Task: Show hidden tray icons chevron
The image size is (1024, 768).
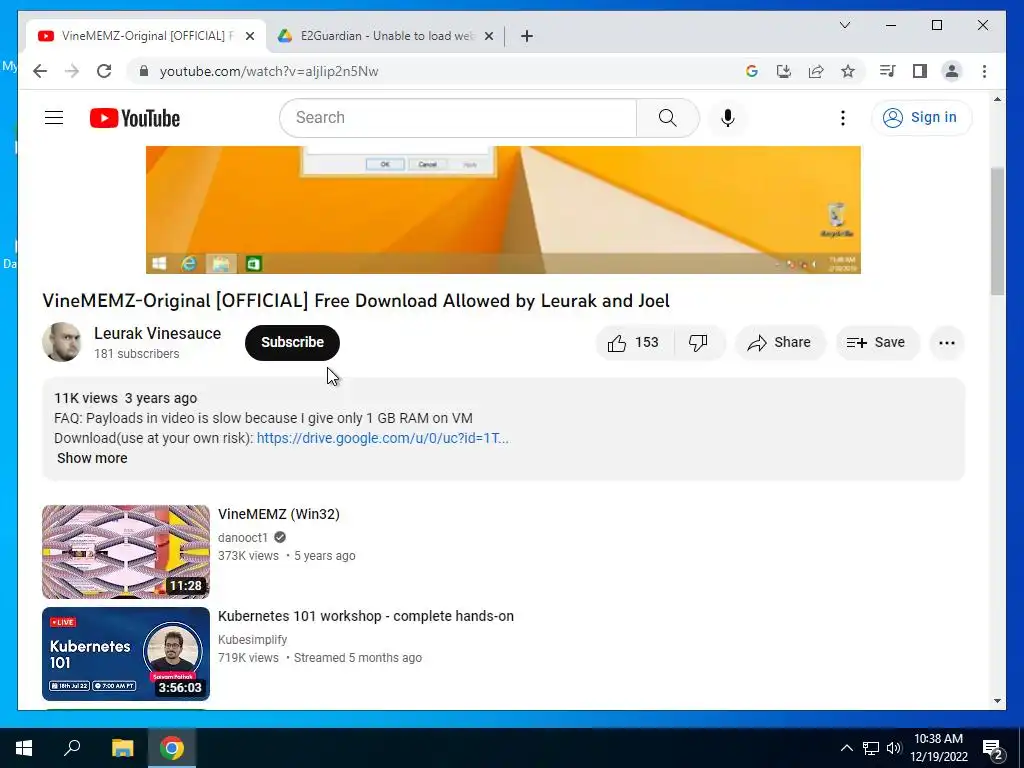Action: pos(846,748)
